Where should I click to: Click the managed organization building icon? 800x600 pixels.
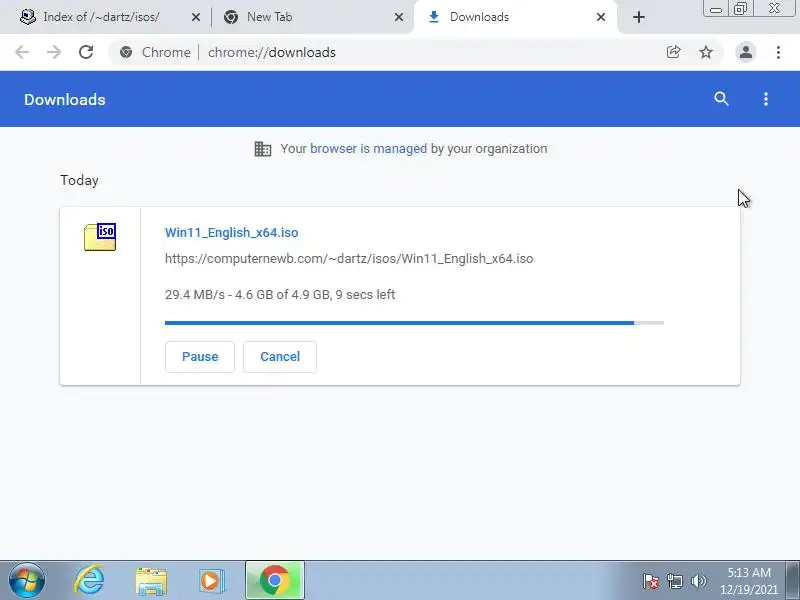click(263, 149)
